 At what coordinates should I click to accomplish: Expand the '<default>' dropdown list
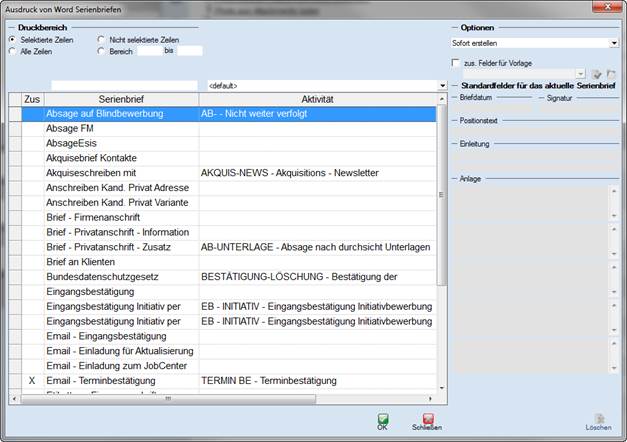coord(442,86)
